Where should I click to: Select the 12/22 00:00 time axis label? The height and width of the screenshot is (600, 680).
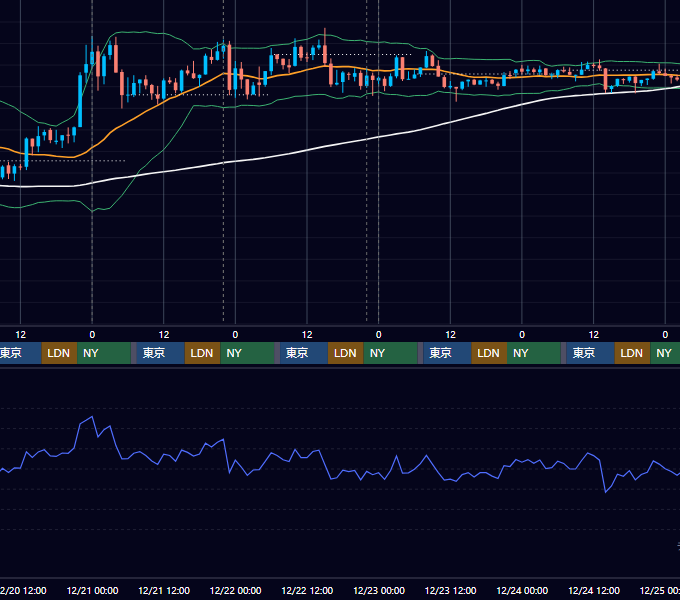click(x=235, y=590)
